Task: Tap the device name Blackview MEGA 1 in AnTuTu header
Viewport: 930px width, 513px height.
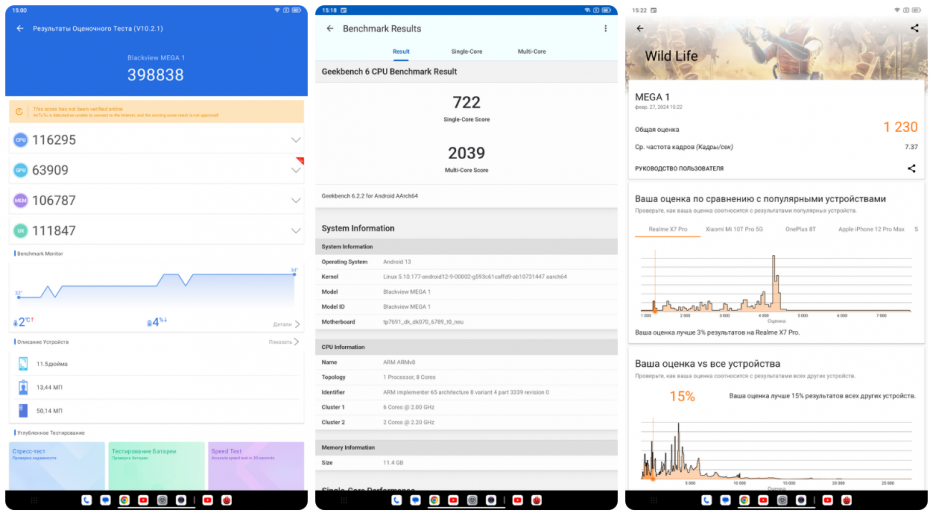Action: pos(156,58)
